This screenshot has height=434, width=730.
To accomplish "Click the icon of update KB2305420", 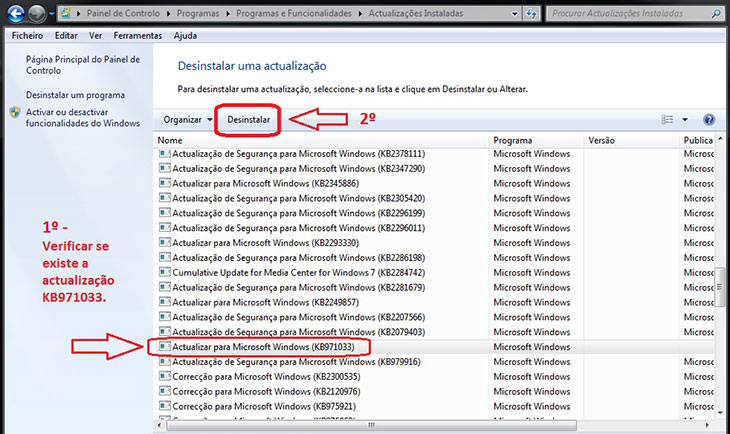I will tap(164, 198).
